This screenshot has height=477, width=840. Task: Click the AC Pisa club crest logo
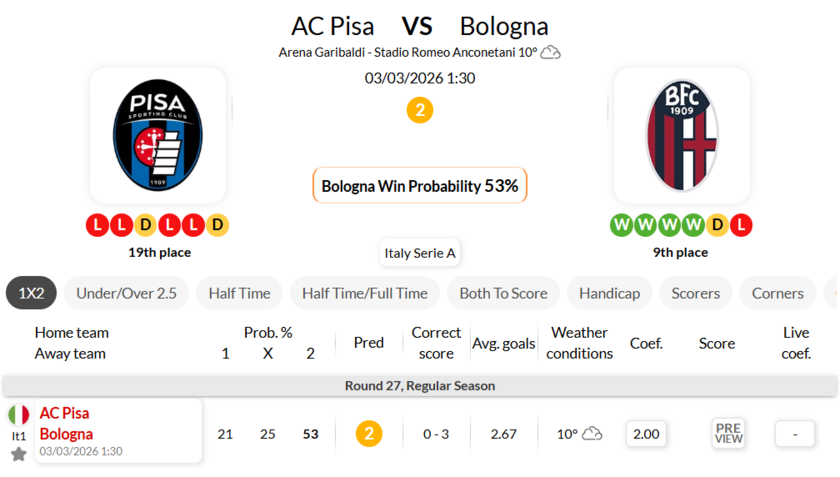click(158, 135)
